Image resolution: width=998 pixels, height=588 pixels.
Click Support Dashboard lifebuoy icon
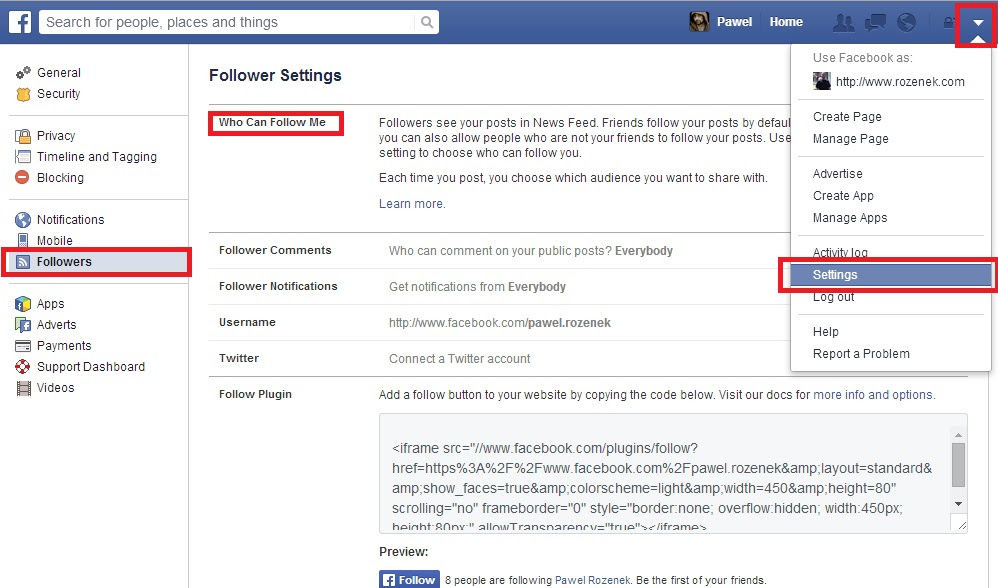point(23,367)
